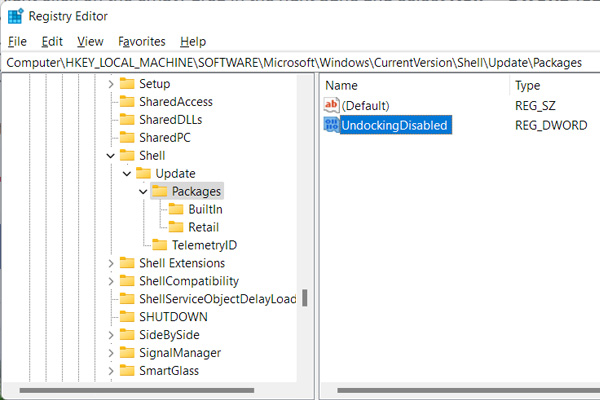Expand the Shell Extensions key

[x=111, y=263]
